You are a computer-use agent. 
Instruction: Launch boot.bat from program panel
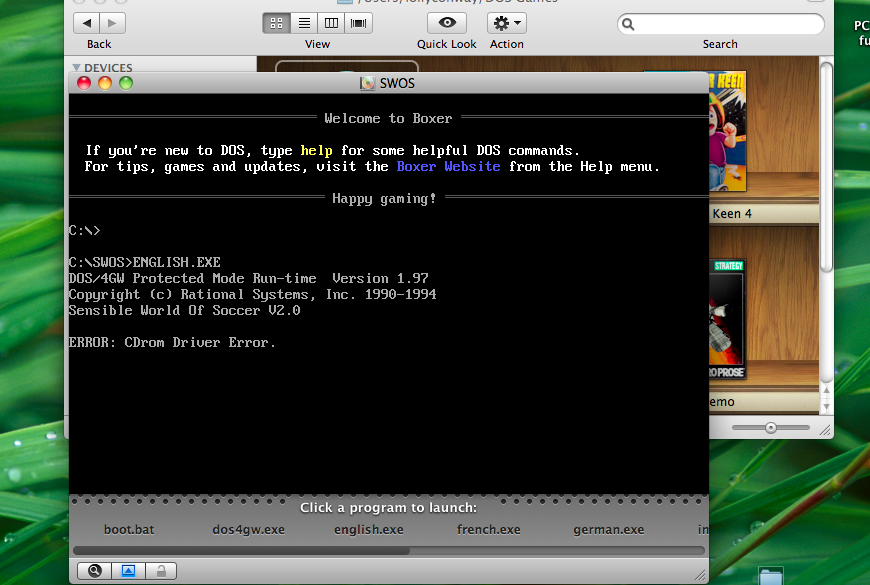point(129,530)
